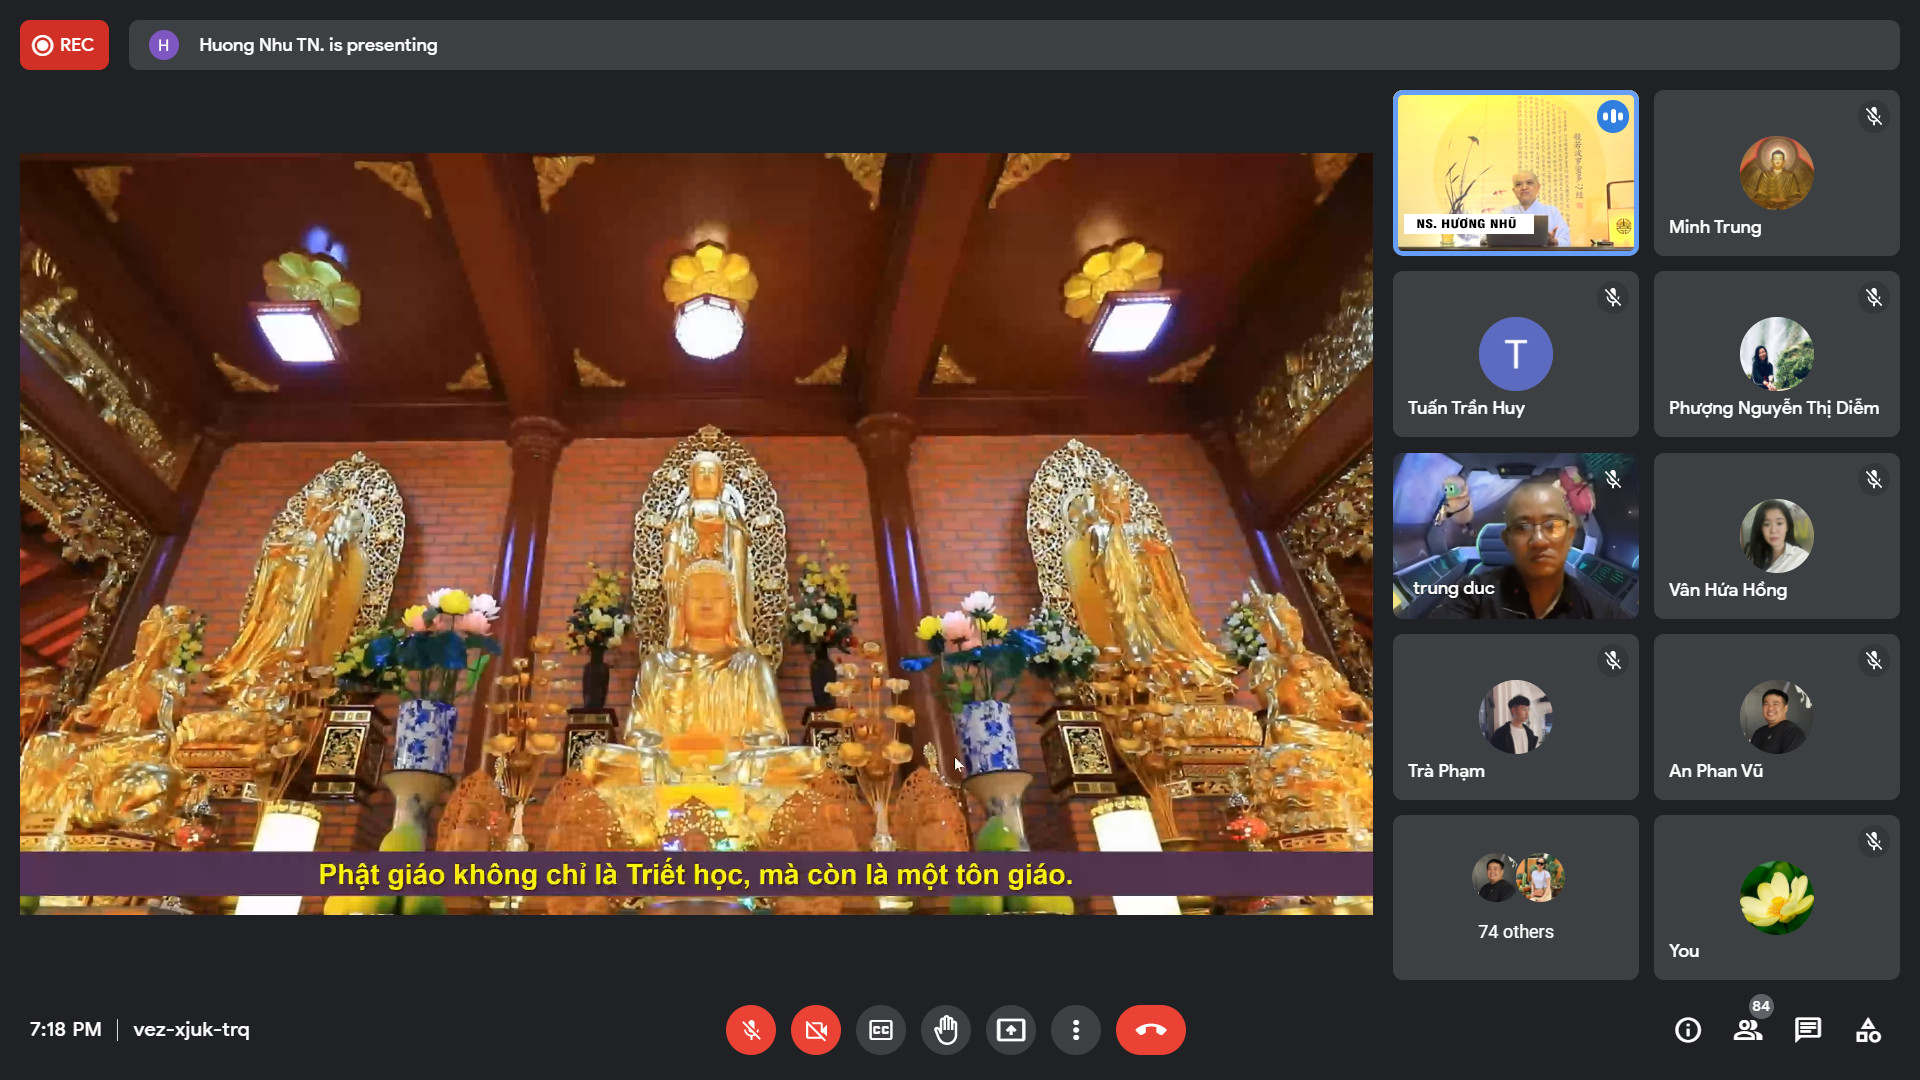Viewport: 1920px width, 1080px height.
Task: Click the trung duc video tile
Action: click(1515, 535)
